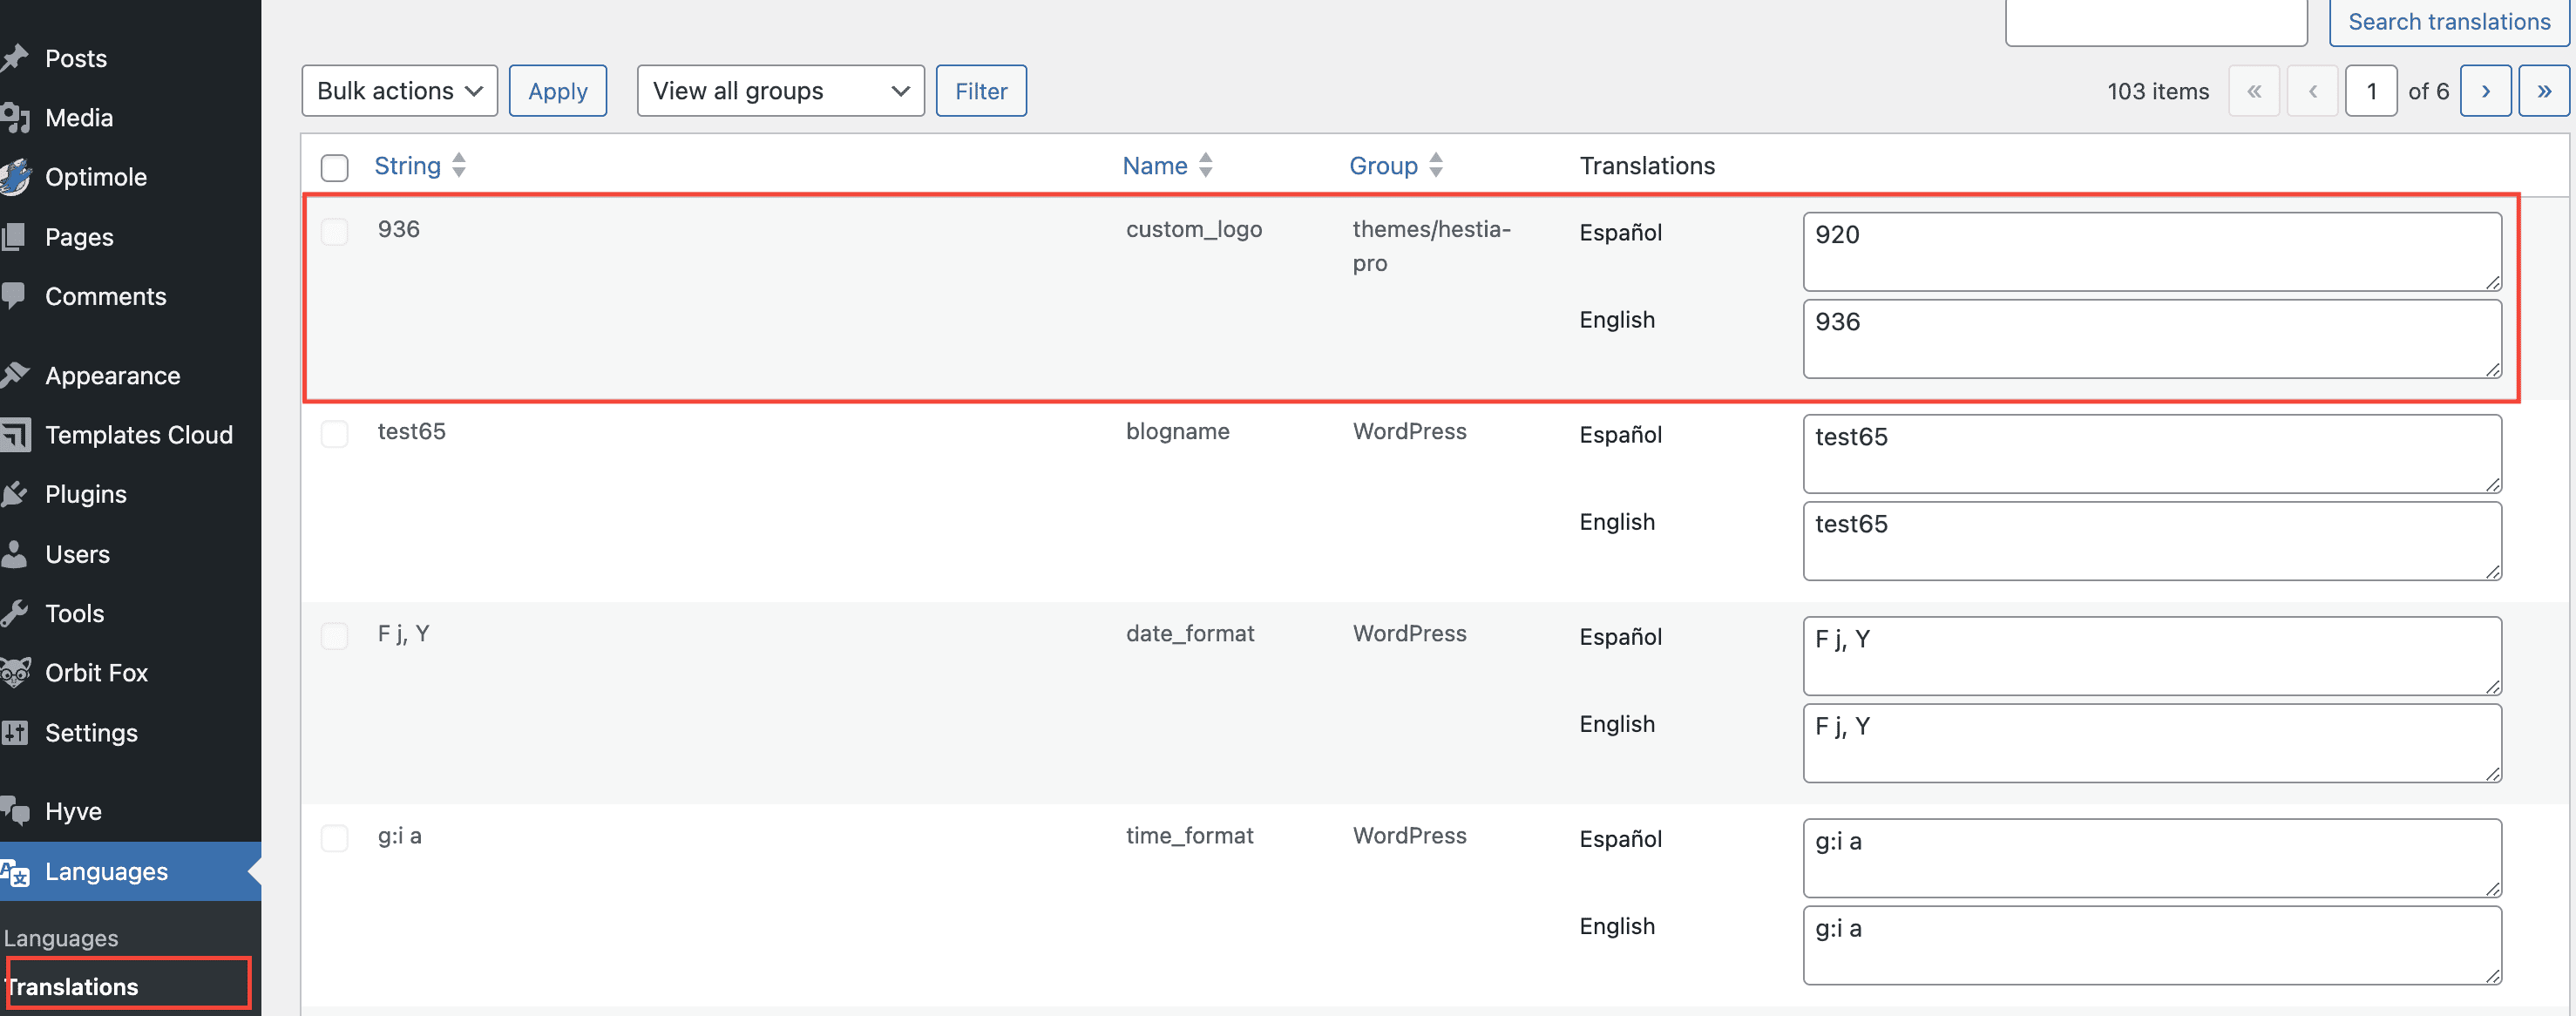Screen dimensions: 2576x1016
Task: Click the Settings sliders icon
Action: (14, 733)
